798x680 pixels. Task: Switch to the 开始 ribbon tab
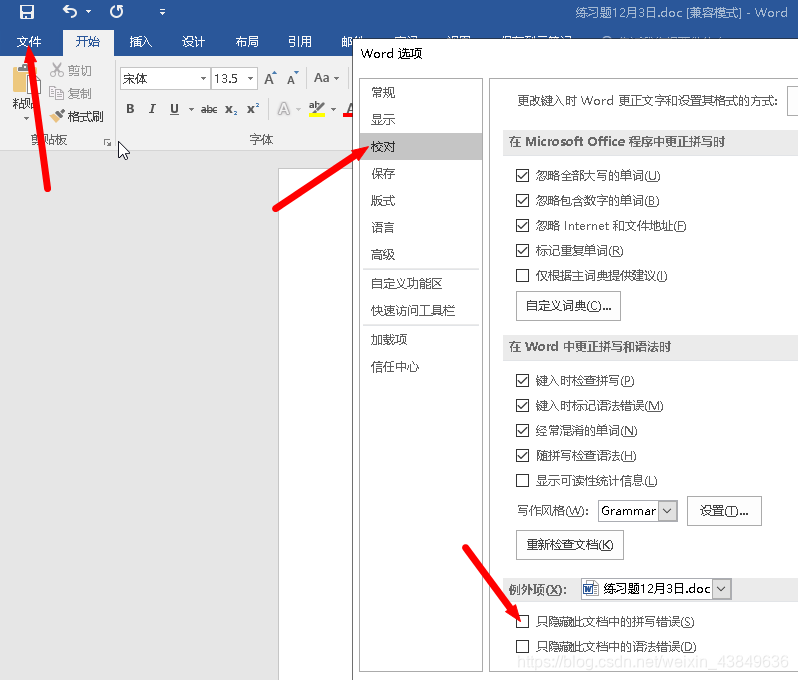88,42
